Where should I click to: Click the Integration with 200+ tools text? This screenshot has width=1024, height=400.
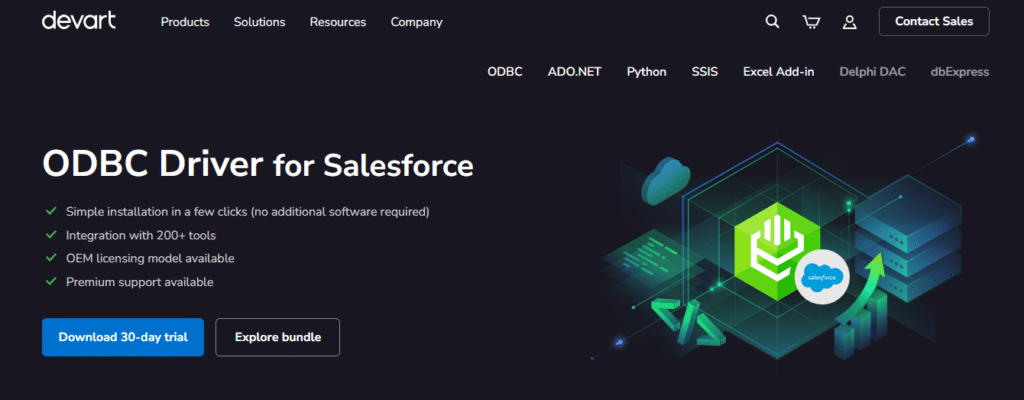141,235
